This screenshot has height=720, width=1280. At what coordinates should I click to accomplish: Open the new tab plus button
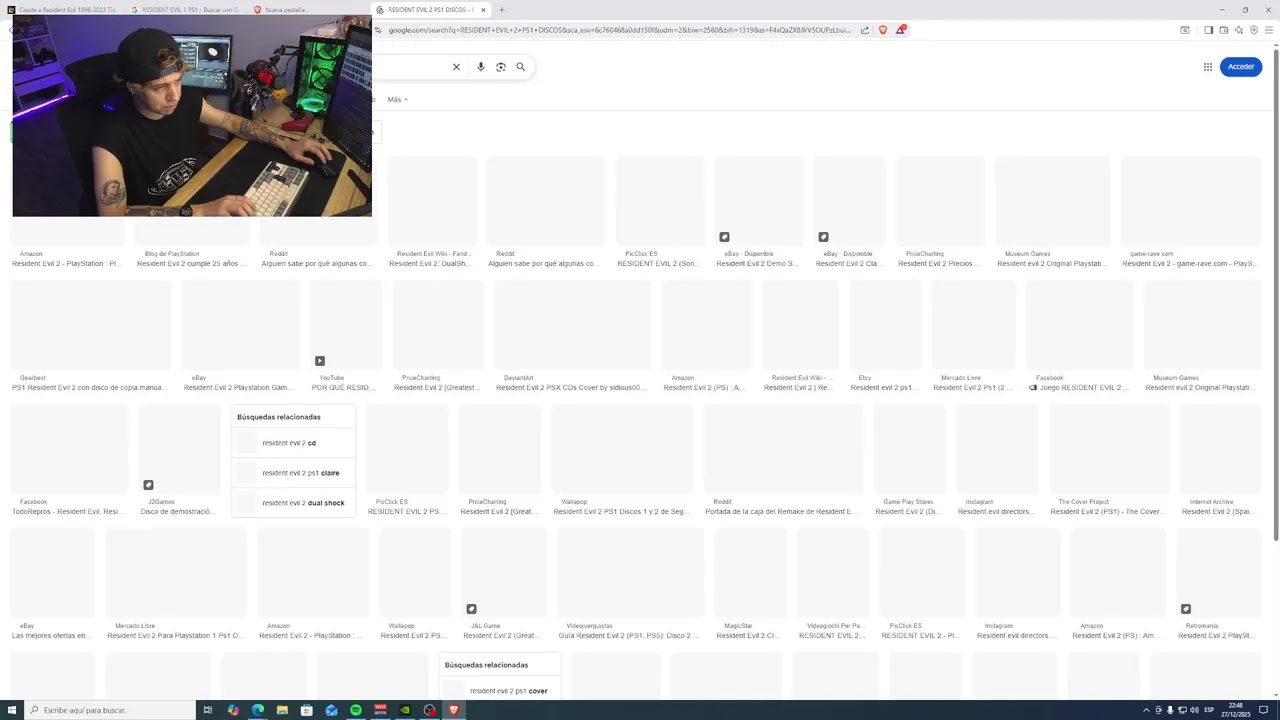502,10
